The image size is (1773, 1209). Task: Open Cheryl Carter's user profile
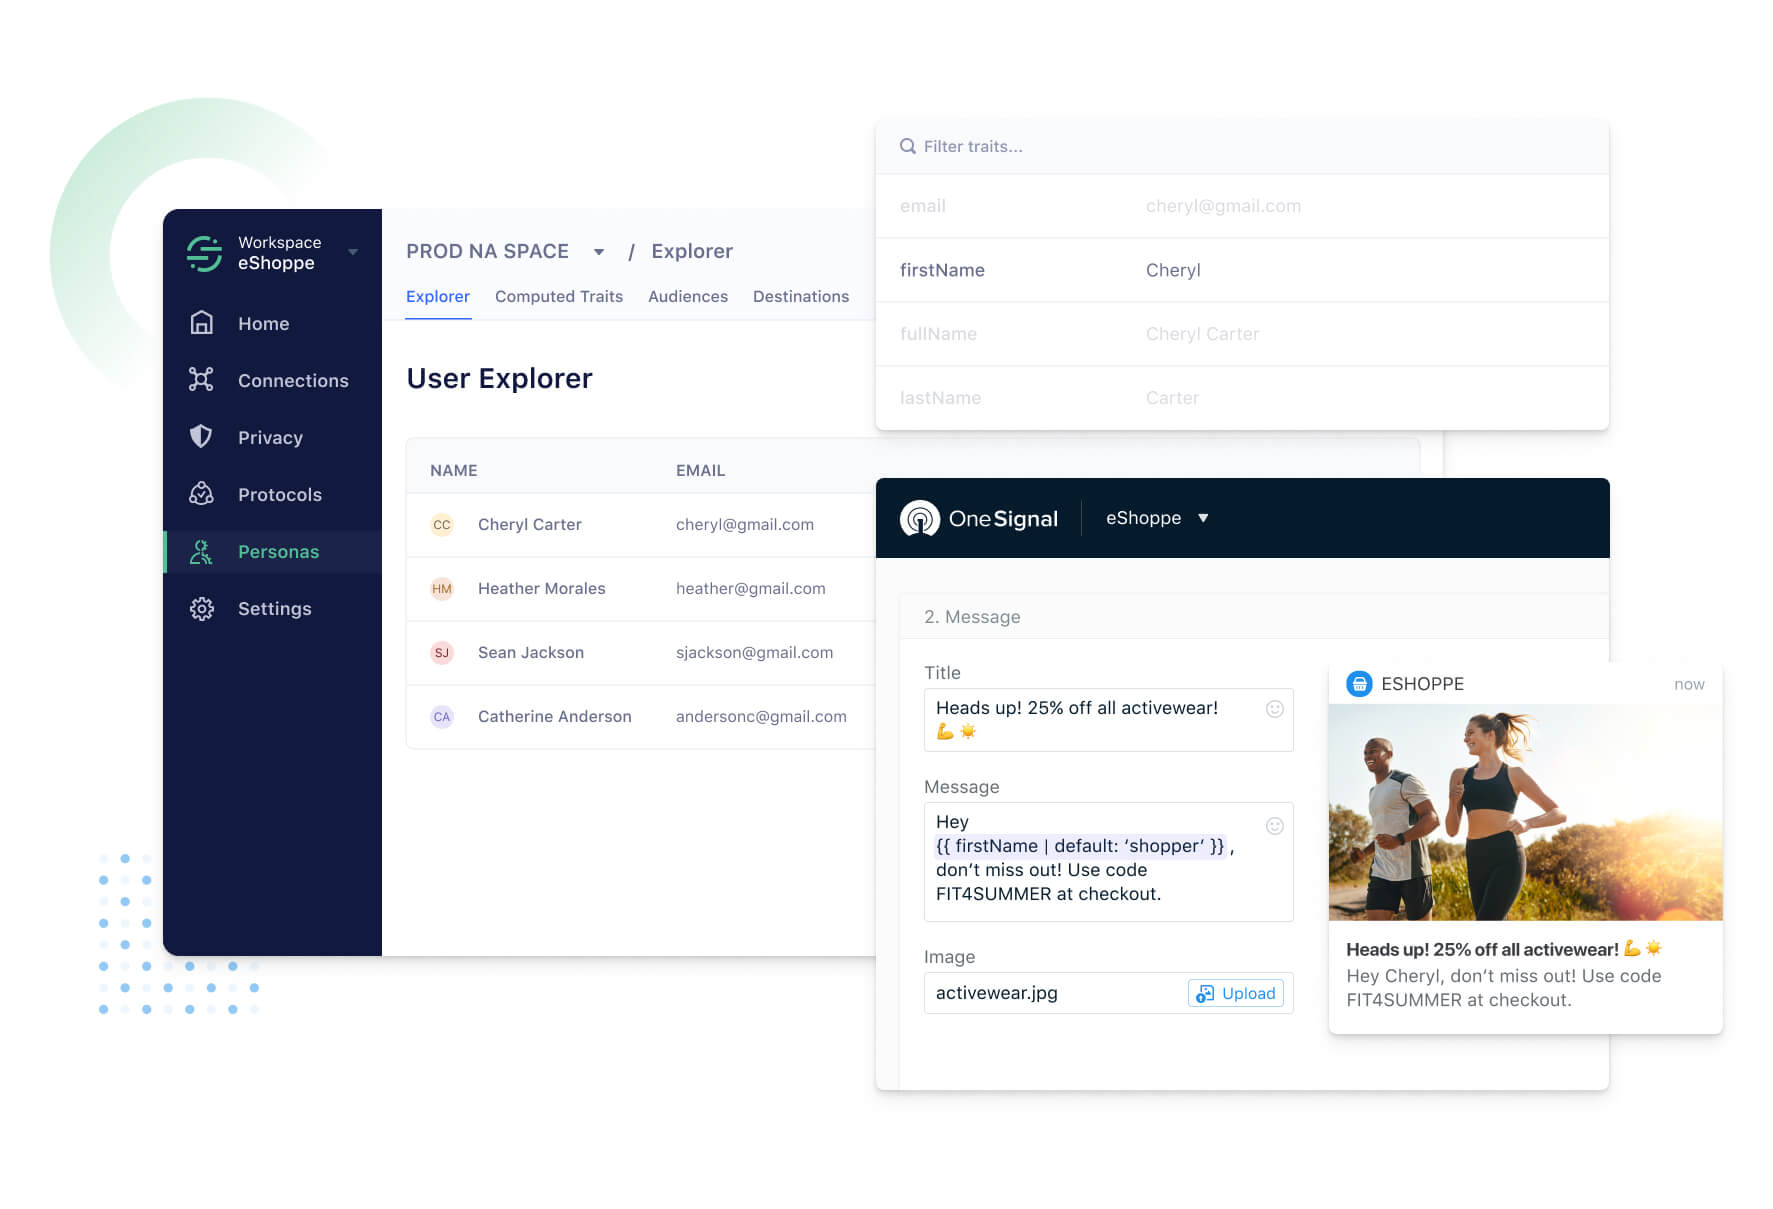point(529,525)
